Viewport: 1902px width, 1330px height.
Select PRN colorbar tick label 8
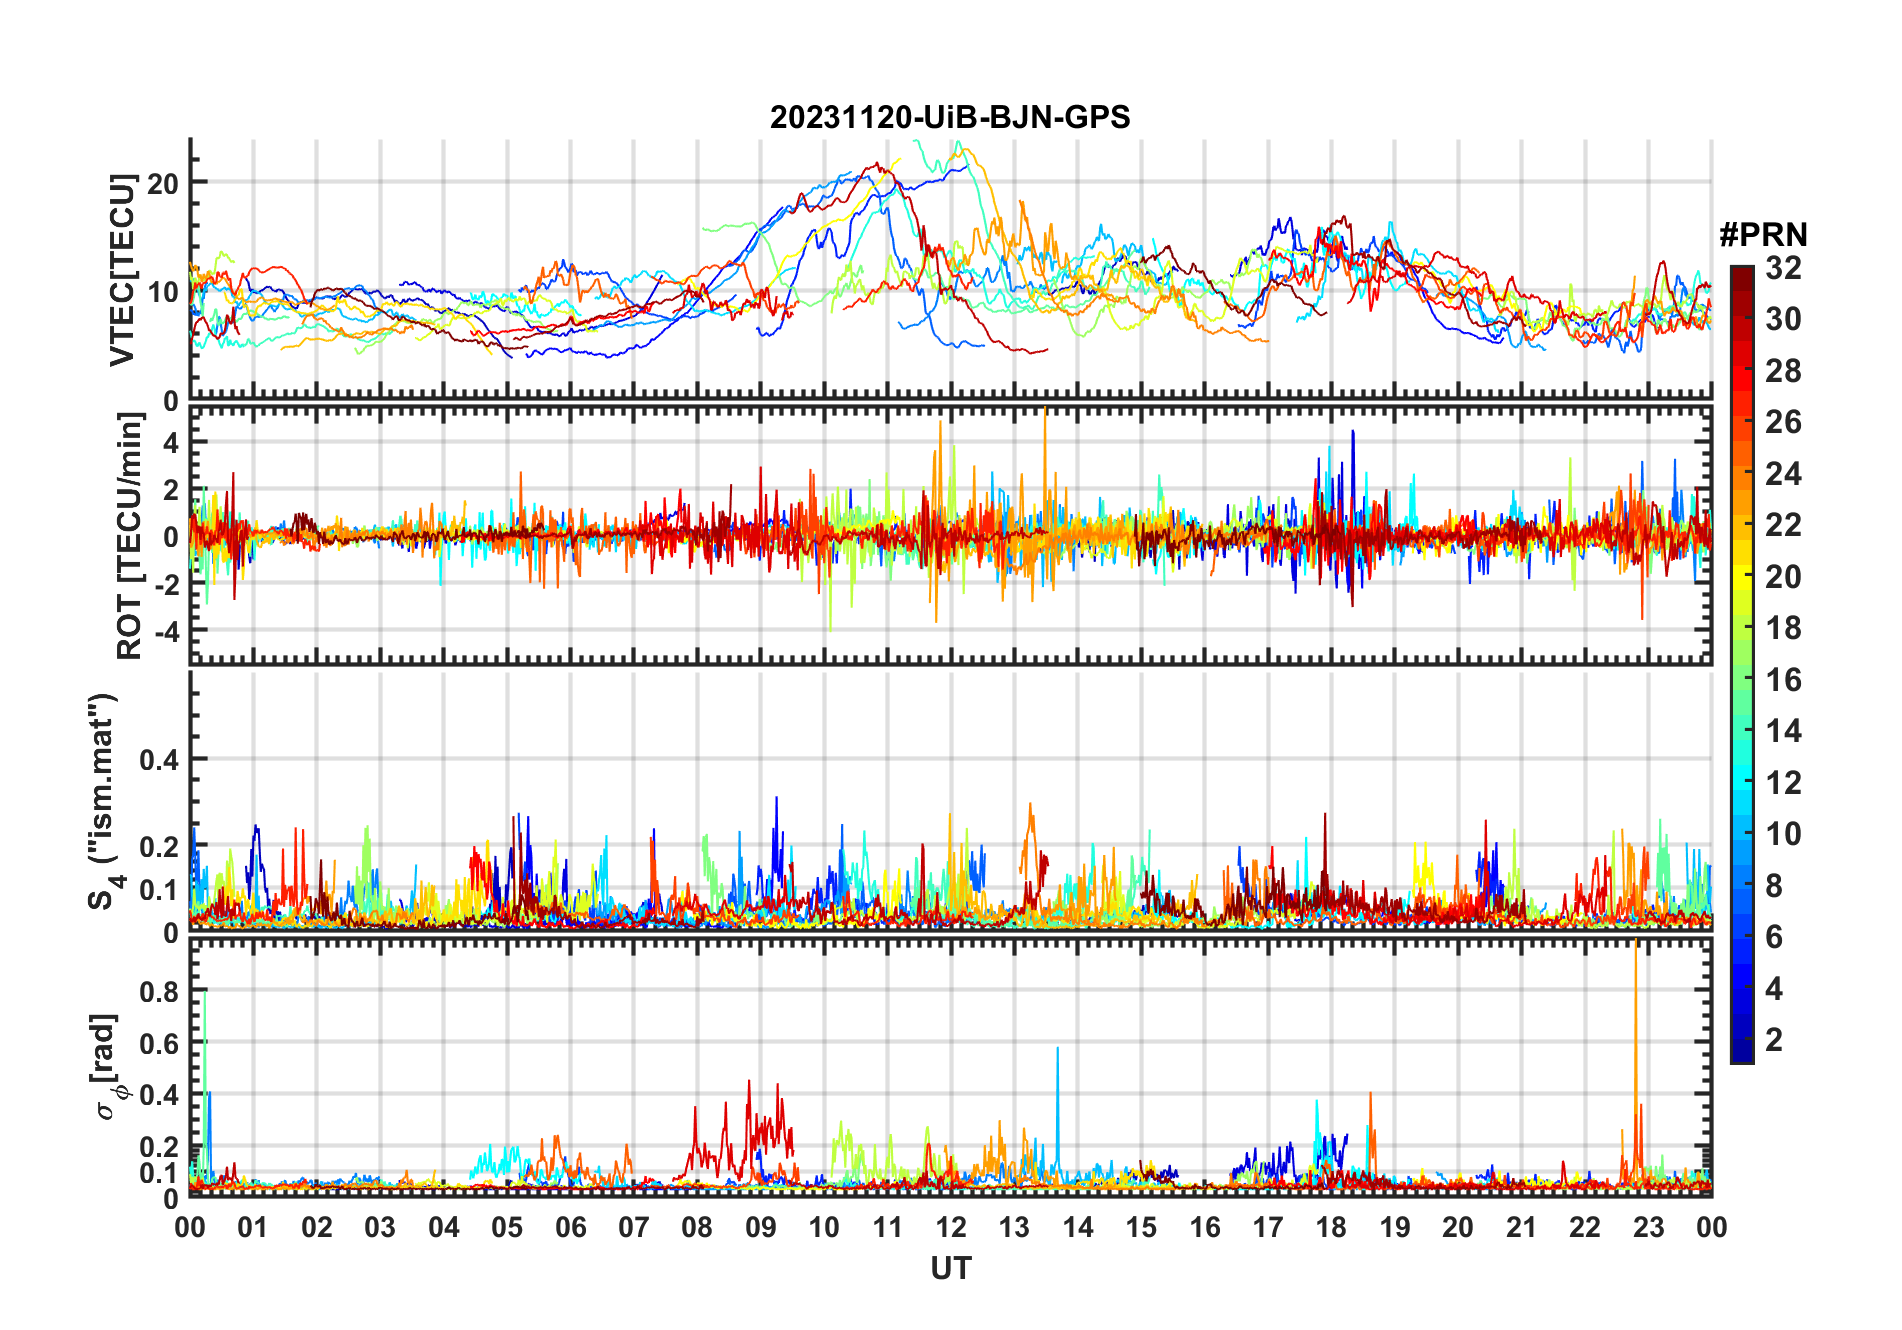coord(1775,886)
